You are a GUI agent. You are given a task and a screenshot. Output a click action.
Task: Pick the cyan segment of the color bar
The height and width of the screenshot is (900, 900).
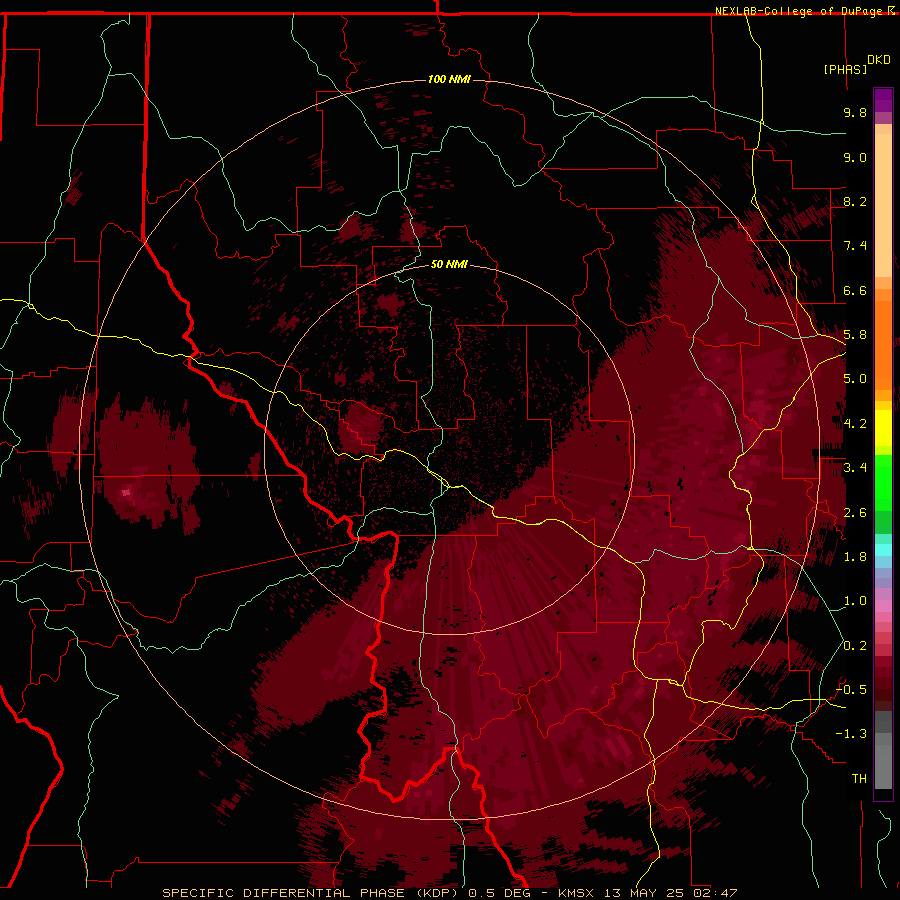883,550
